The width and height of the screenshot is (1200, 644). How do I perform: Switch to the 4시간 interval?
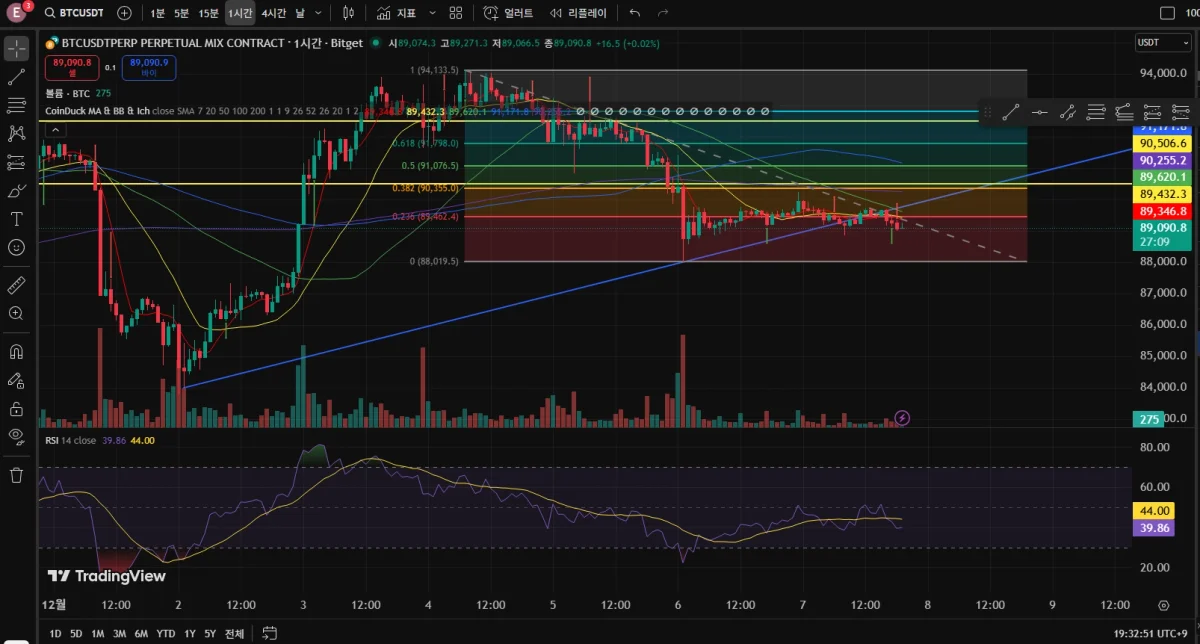pos(273,13)
